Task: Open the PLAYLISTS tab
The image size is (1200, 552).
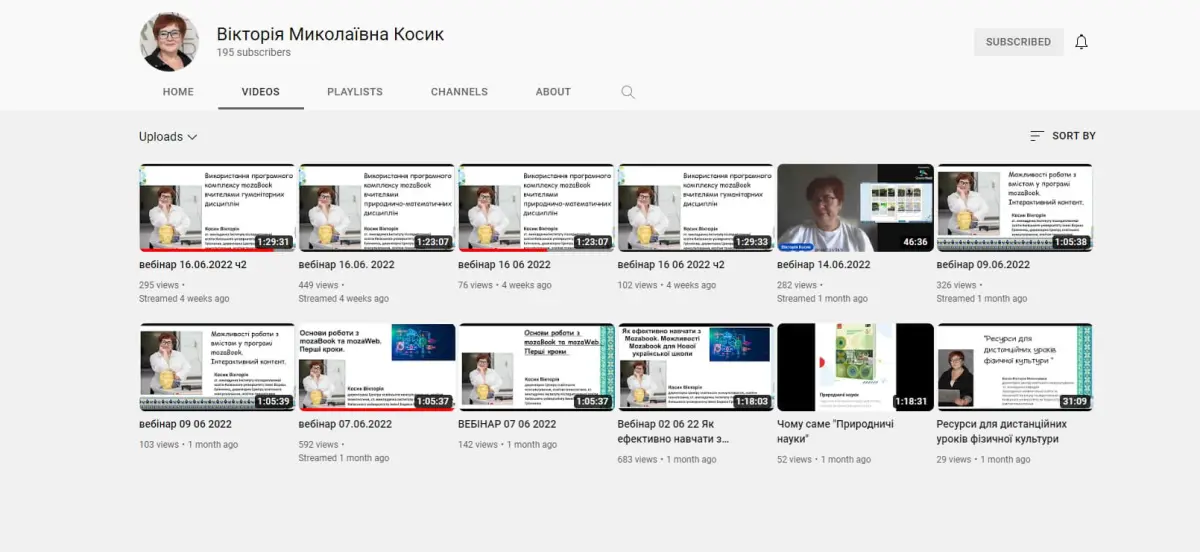Action: pos(355,92)
